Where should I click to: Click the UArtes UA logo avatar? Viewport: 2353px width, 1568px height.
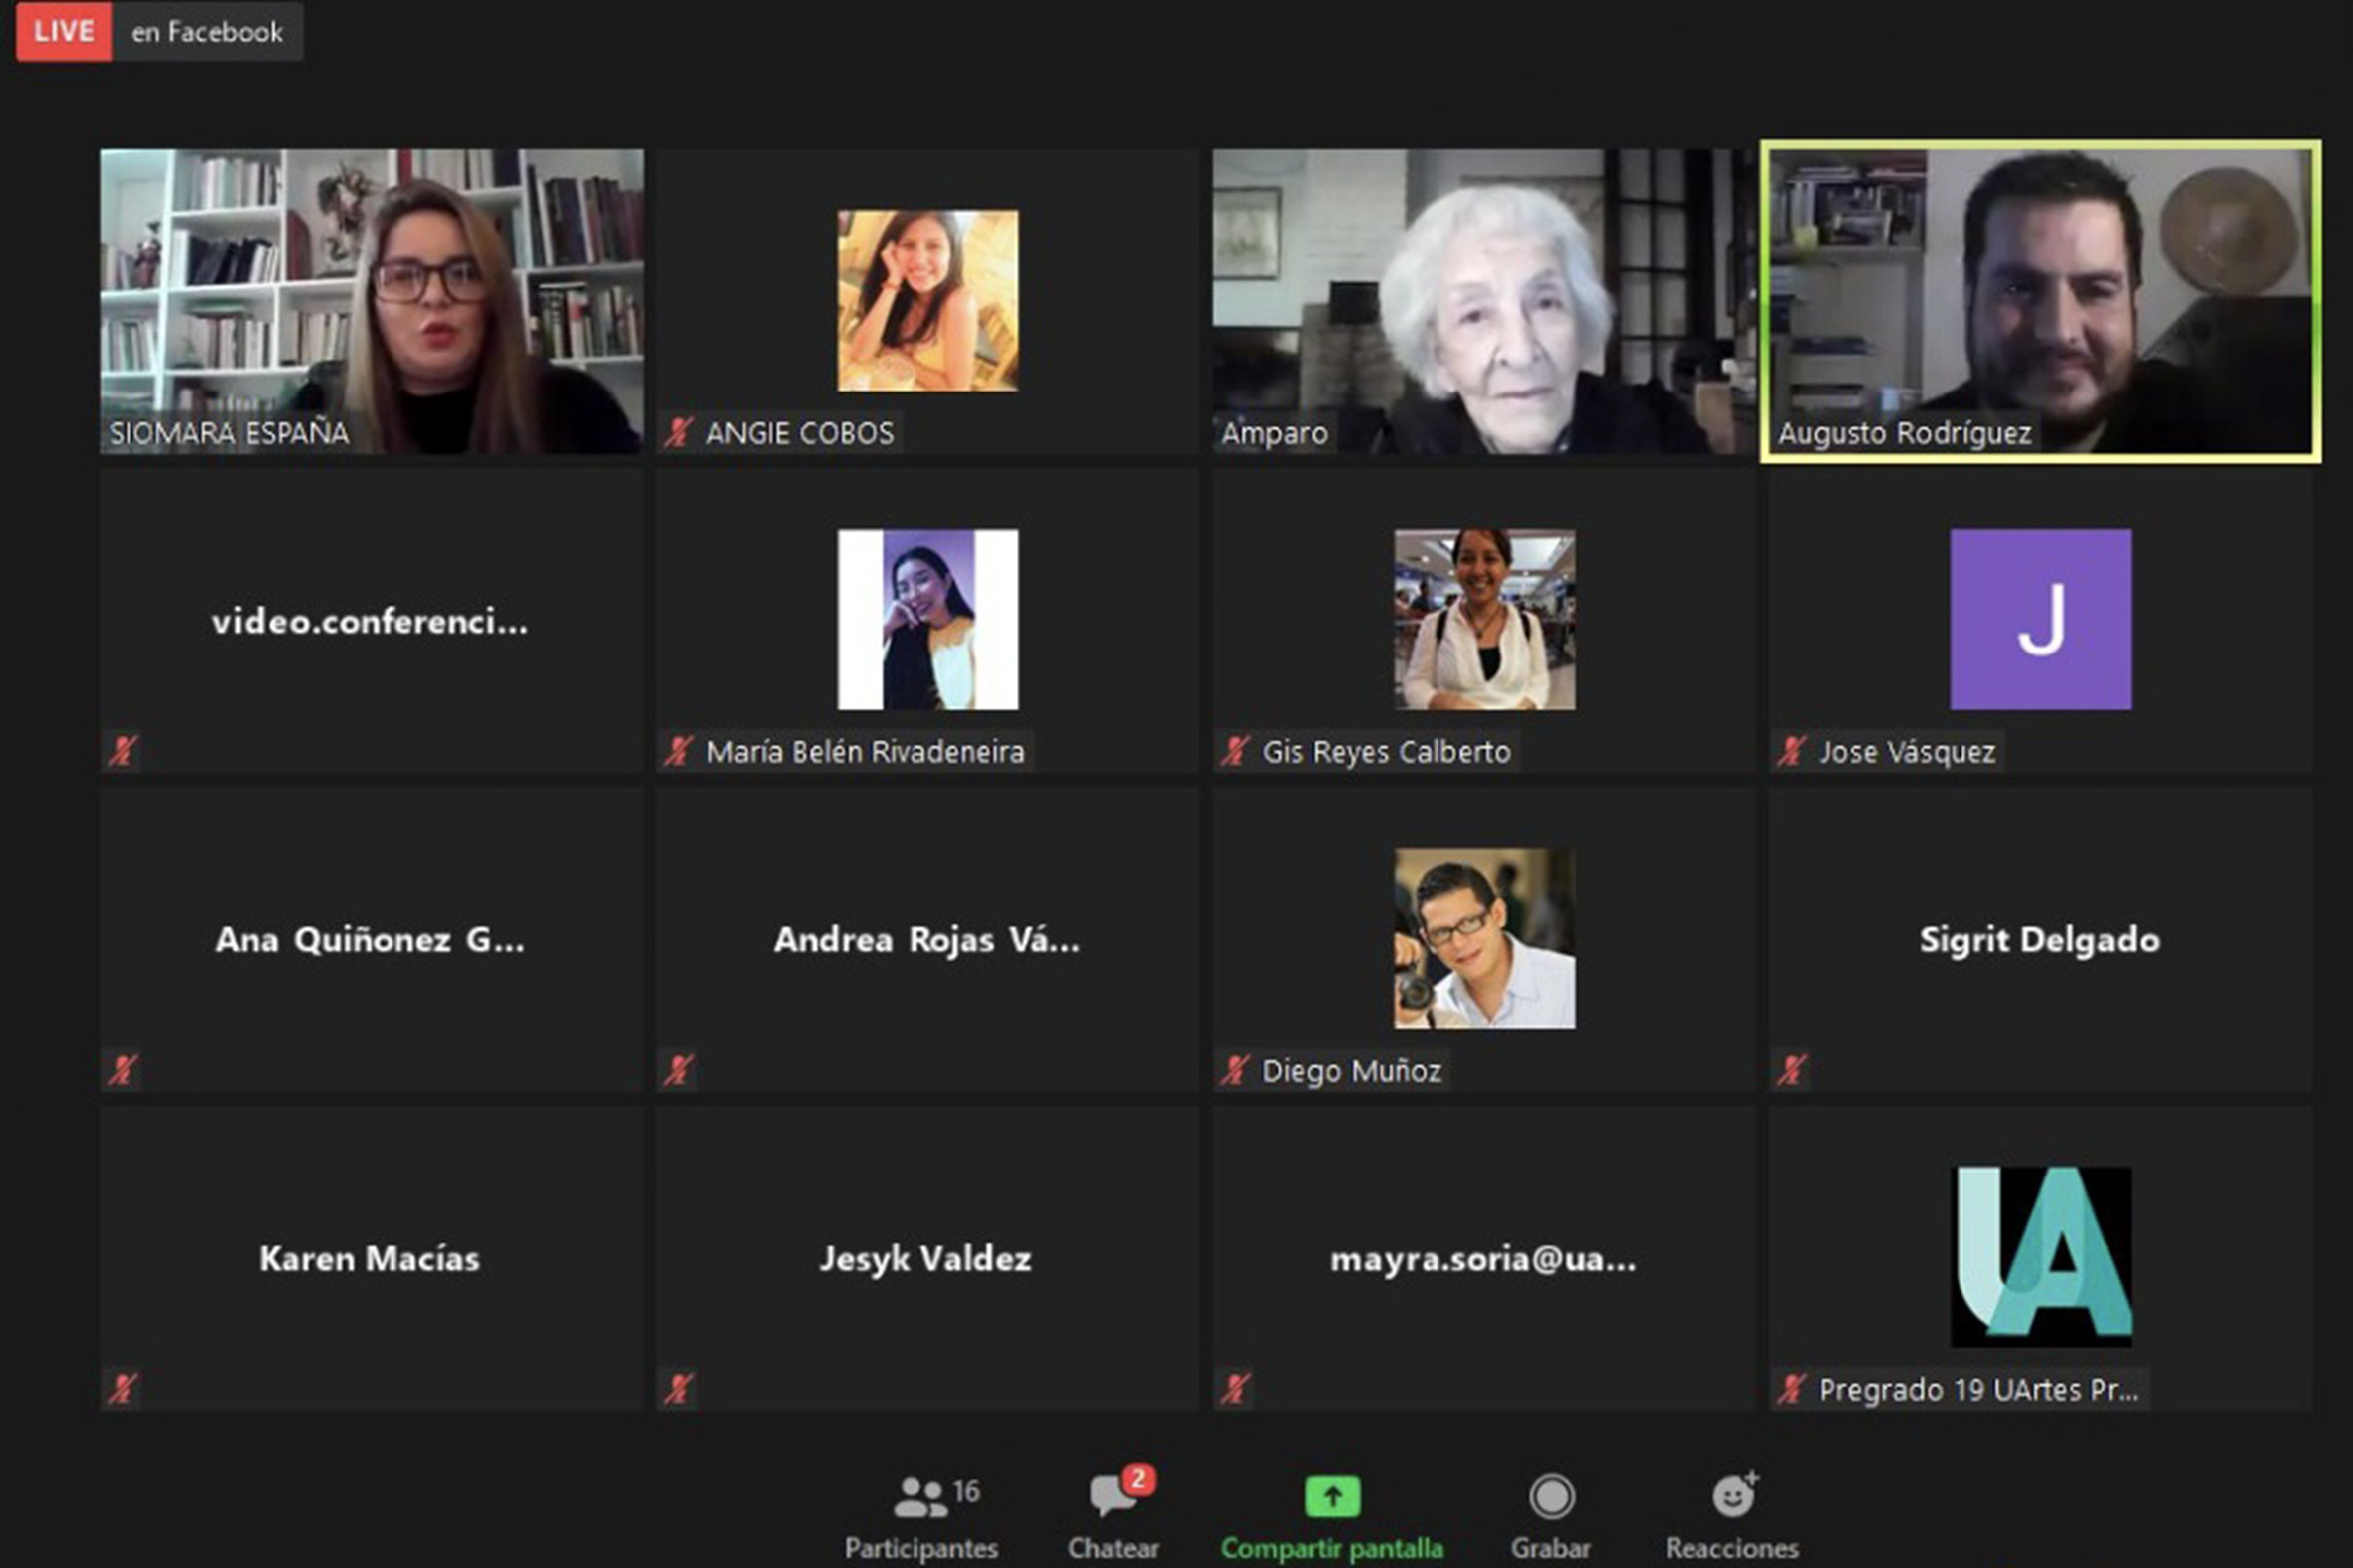click(2040, 1256)
